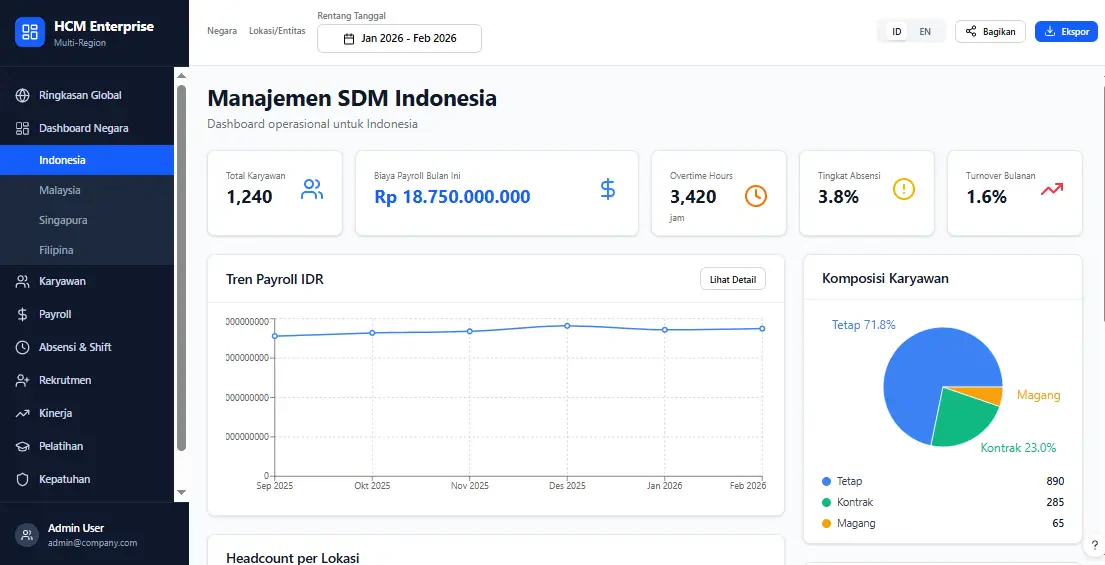The height and width of the screenshot is (565, 1105).
Task: Click the shield icon beside Kepatuhan
Action: tap(23, 480)
